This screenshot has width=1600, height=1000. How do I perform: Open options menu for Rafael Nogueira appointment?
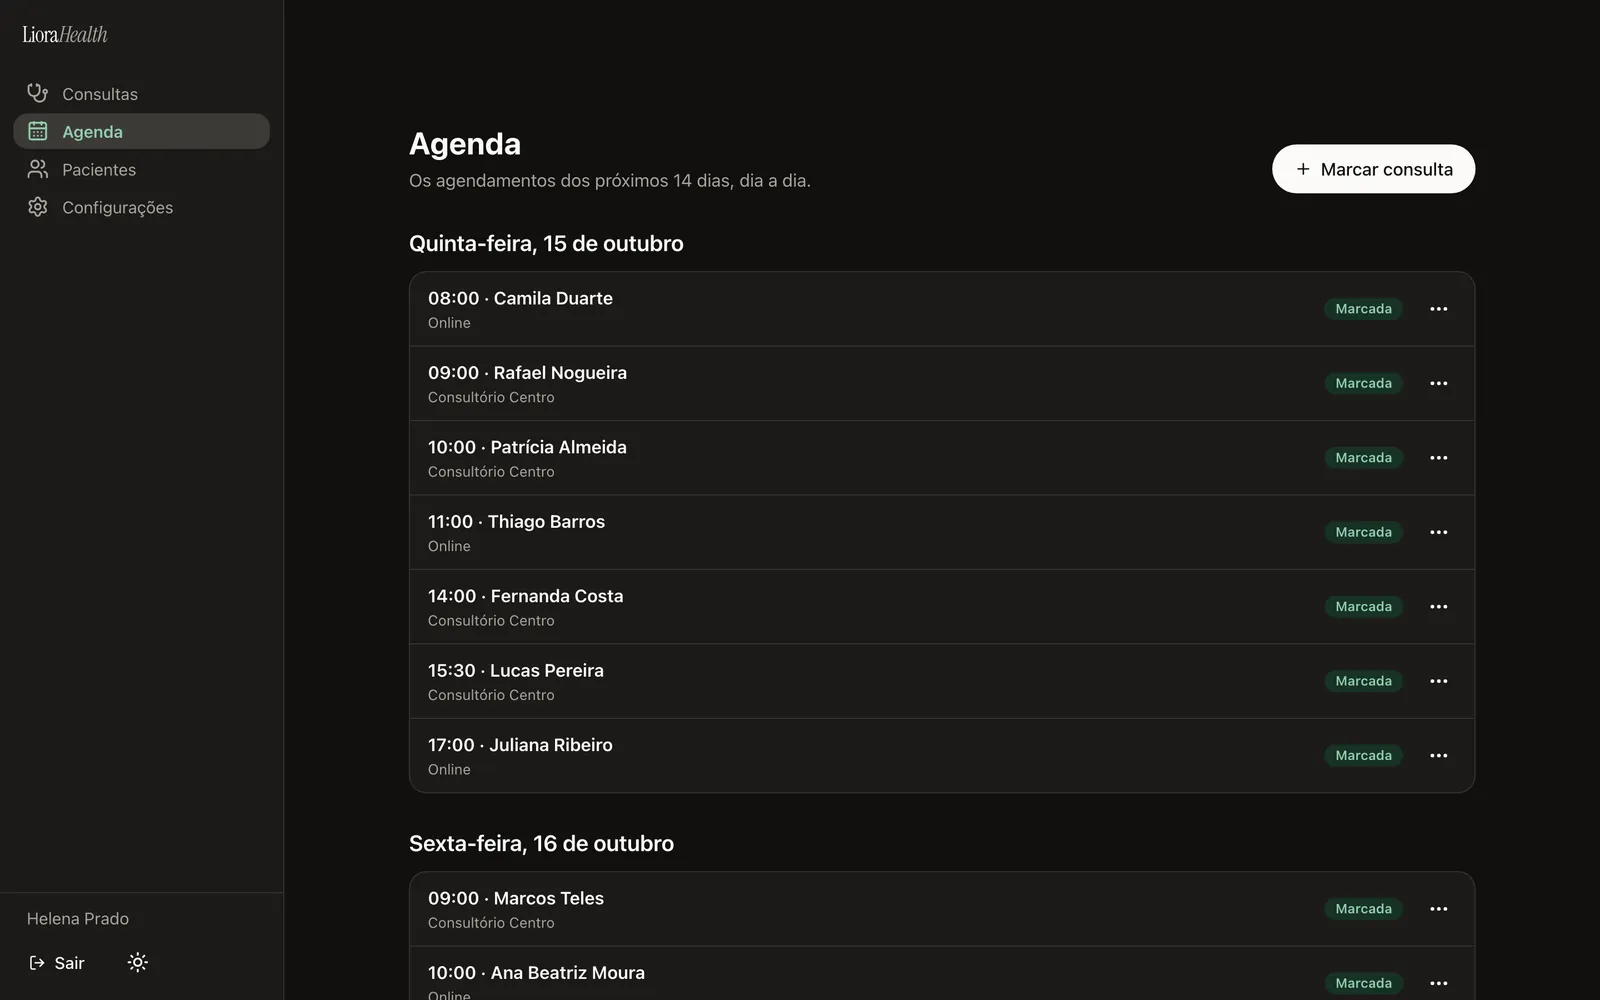click(1439, 383)
